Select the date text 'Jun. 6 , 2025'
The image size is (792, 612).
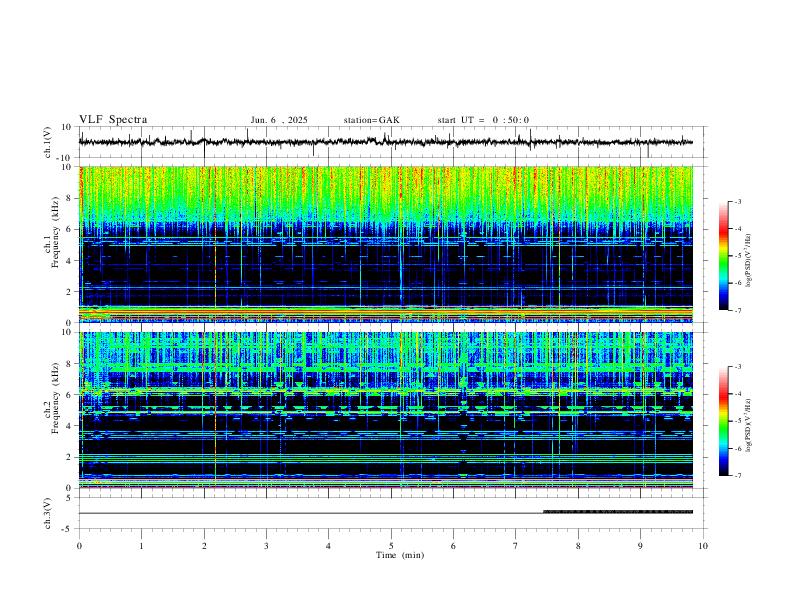tap(279, 120)
